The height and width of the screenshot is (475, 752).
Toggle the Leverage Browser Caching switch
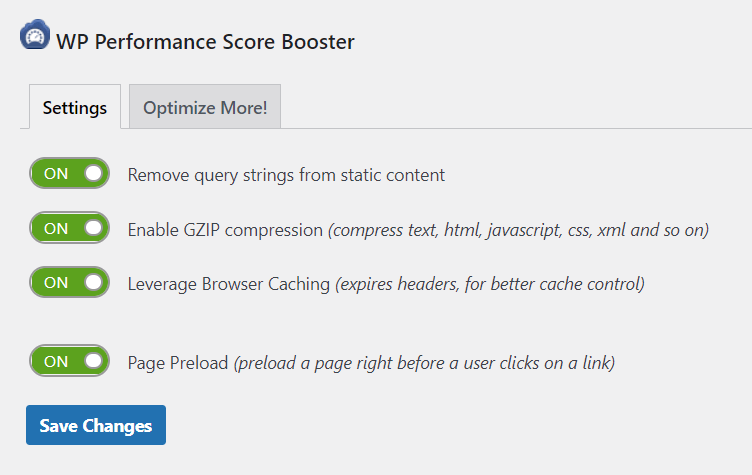[x=69, y=283]
